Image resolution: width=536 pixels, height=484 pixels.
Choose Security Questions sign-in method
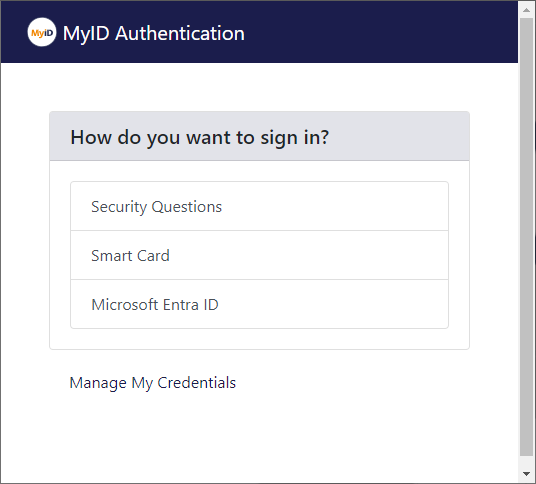click(x=259, y=206)
